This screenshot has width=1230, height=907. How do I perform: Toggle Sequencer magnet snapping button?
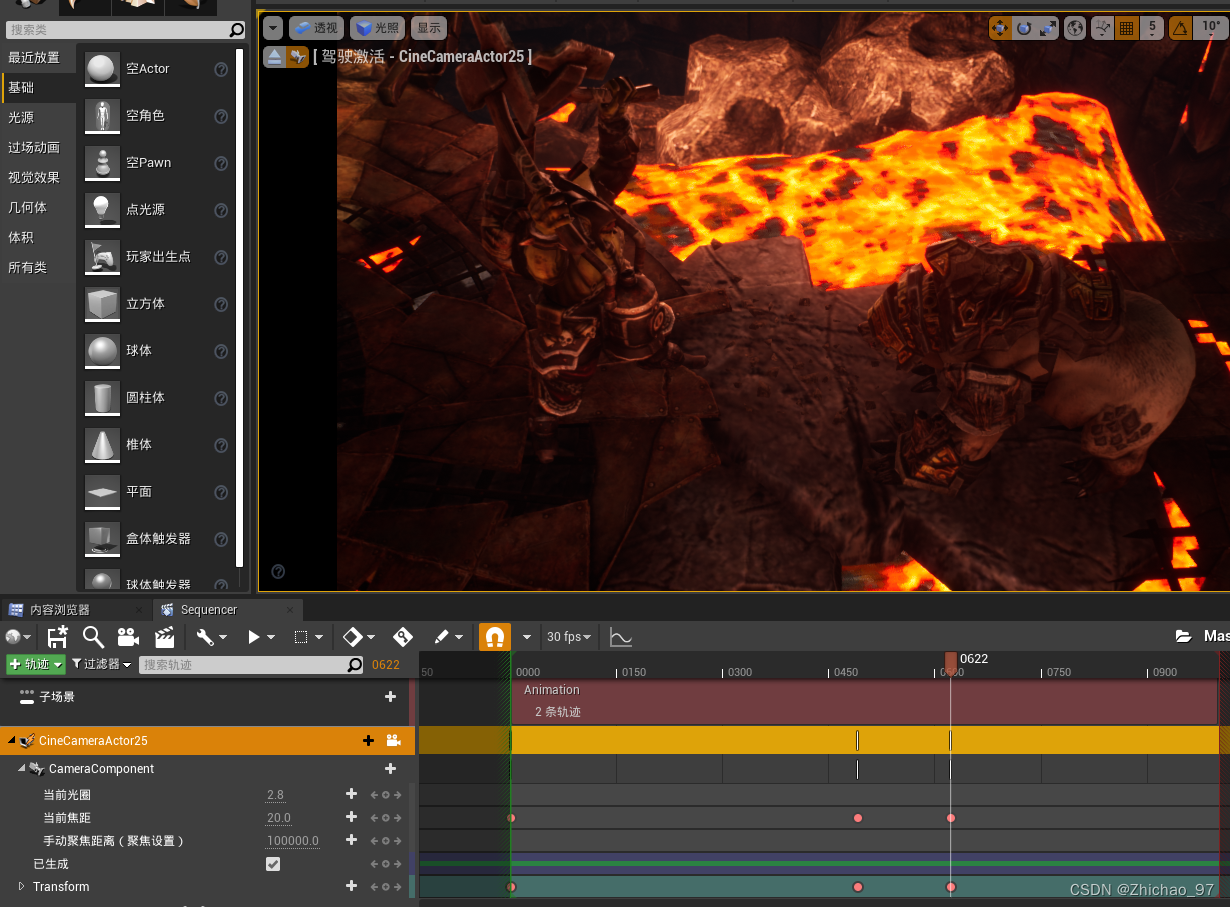pyautogui.click(x=494, y=637)
